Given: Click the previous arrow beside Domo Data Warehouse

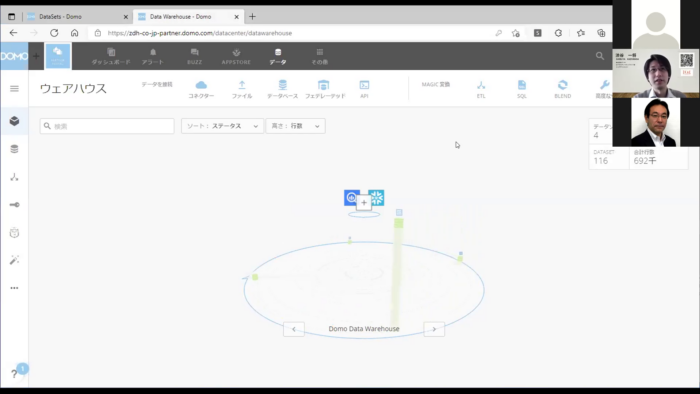Looking at the screenshot, I should pos(294,329).
